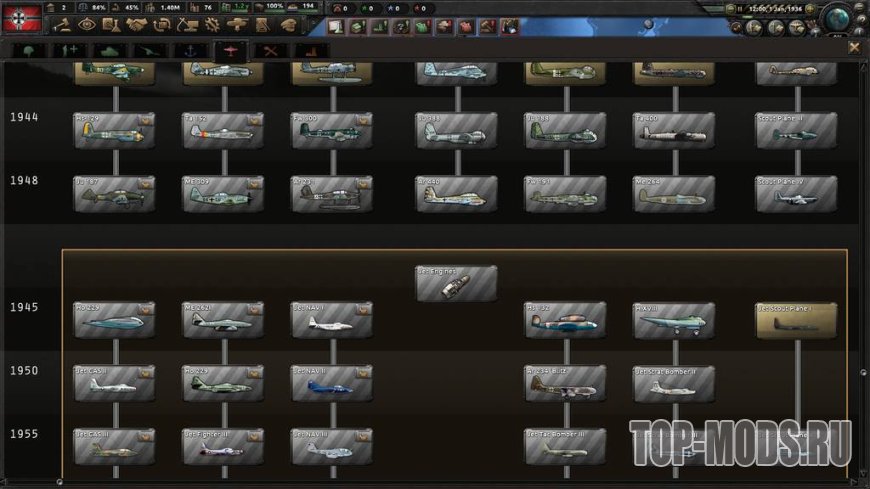The width and height of the screenshot is (870, 489).
Task: Open diplomacy via the handshake icon
Action: tap(136, 25)
